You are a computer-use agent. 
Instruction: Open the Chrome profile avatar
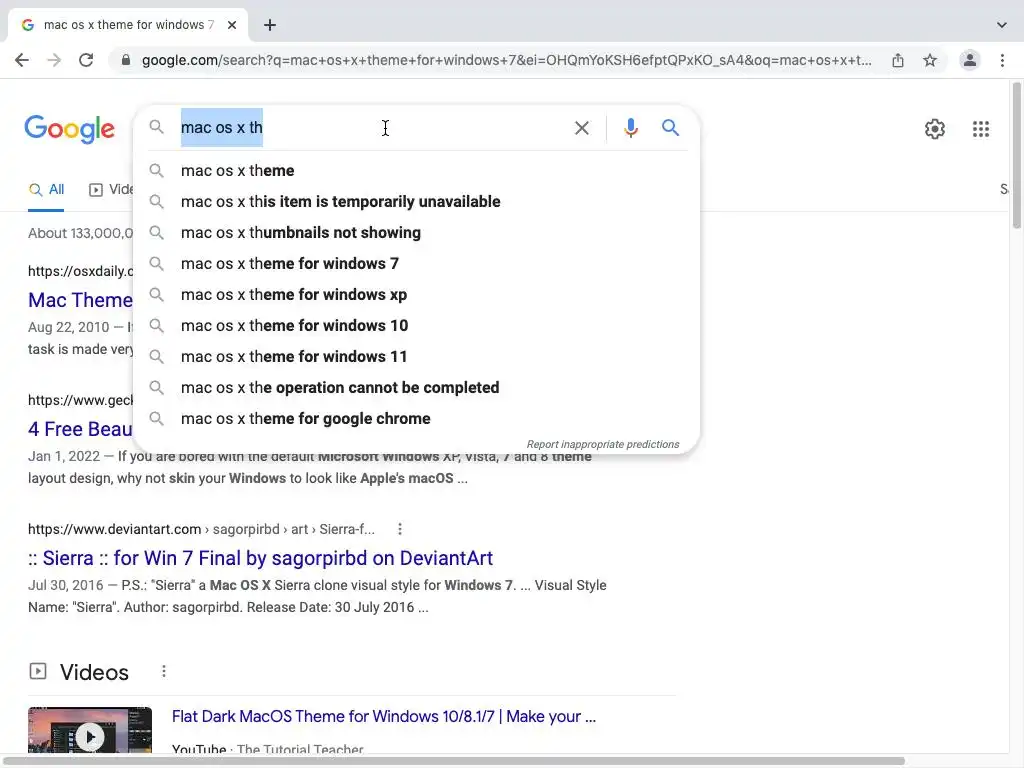(970, 60)
